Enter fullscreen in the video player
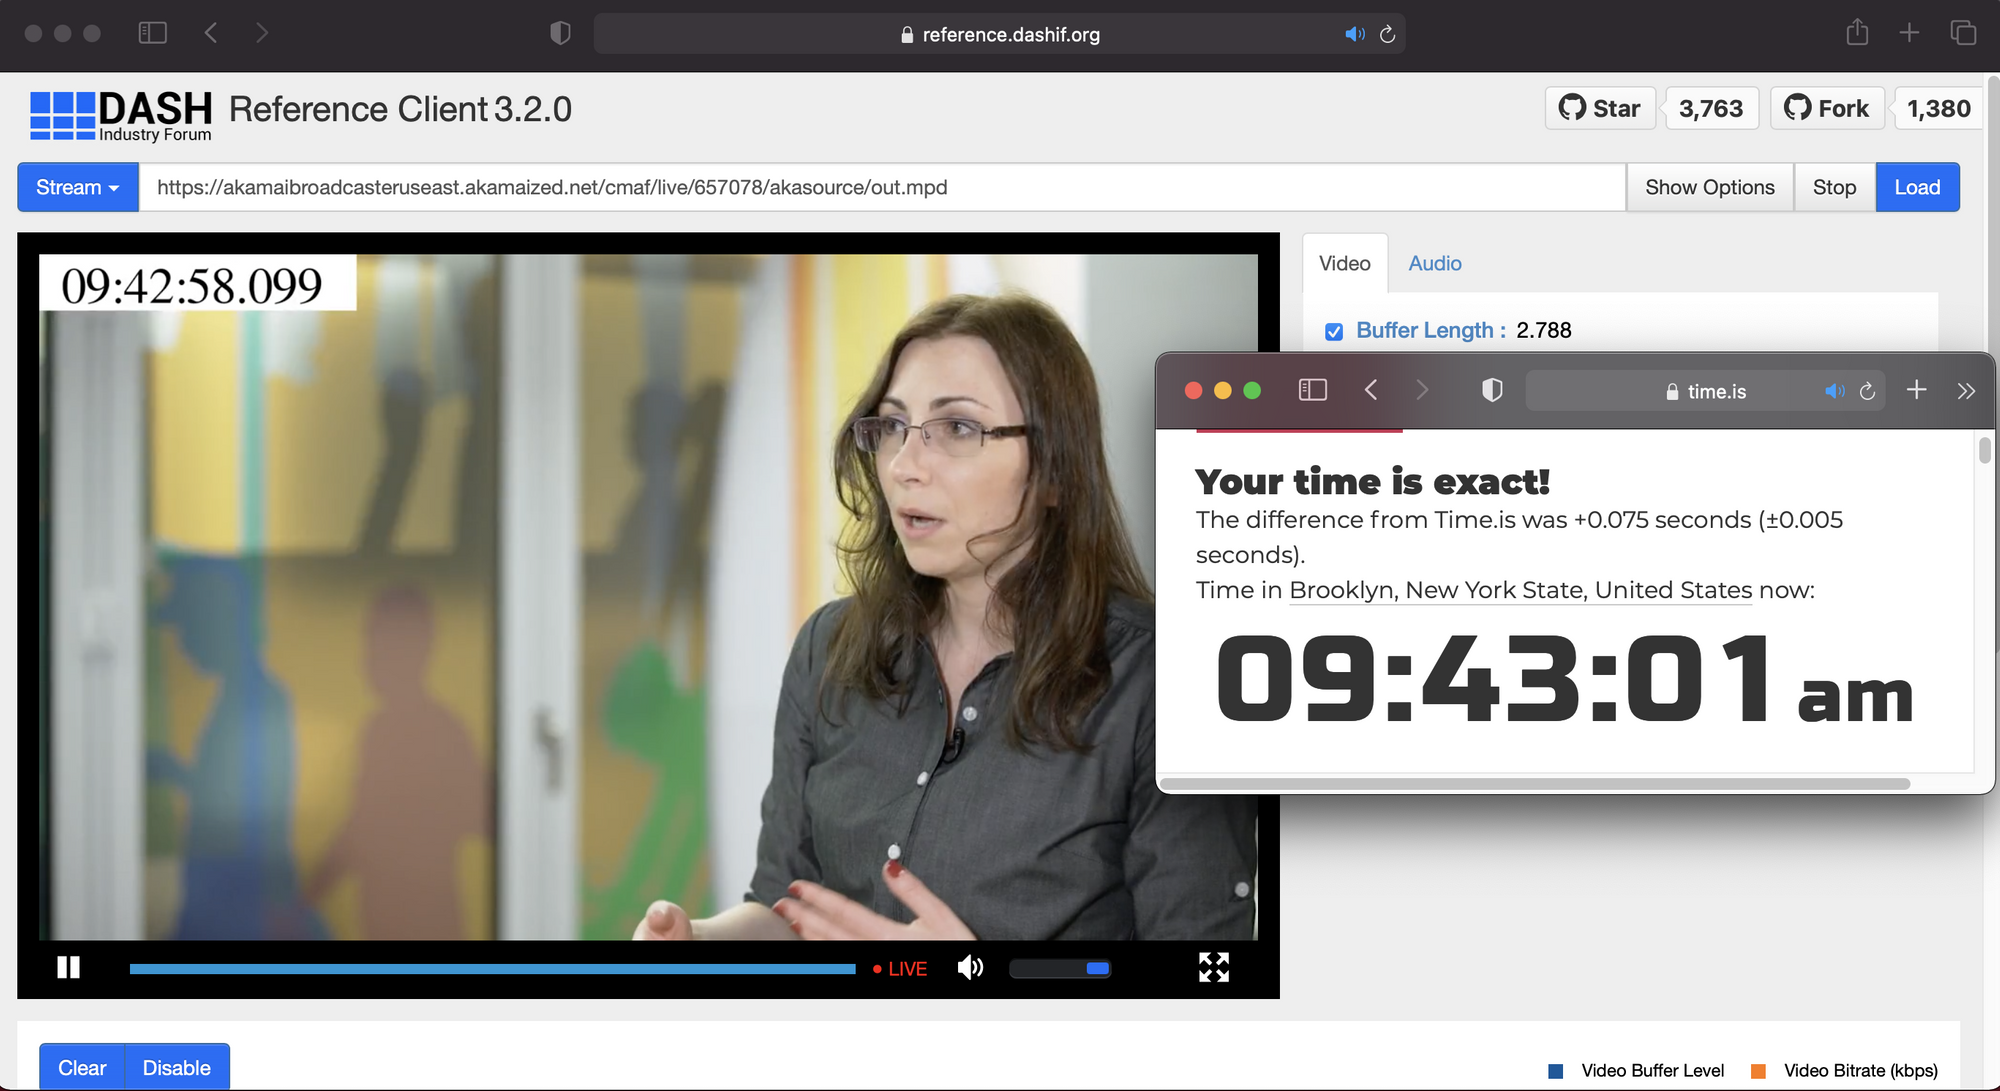Screen dimensions: 2000x1091 (x=1213, y=967)
